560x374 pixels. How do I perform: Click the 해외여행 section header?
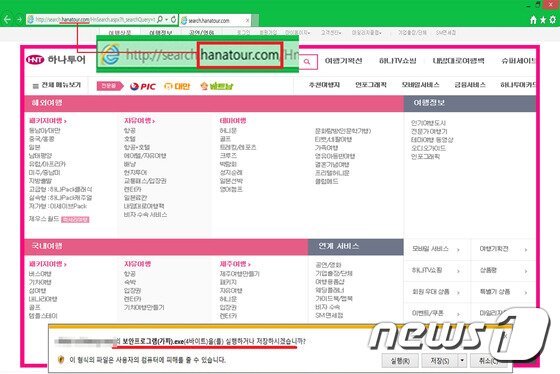[214, 103]
